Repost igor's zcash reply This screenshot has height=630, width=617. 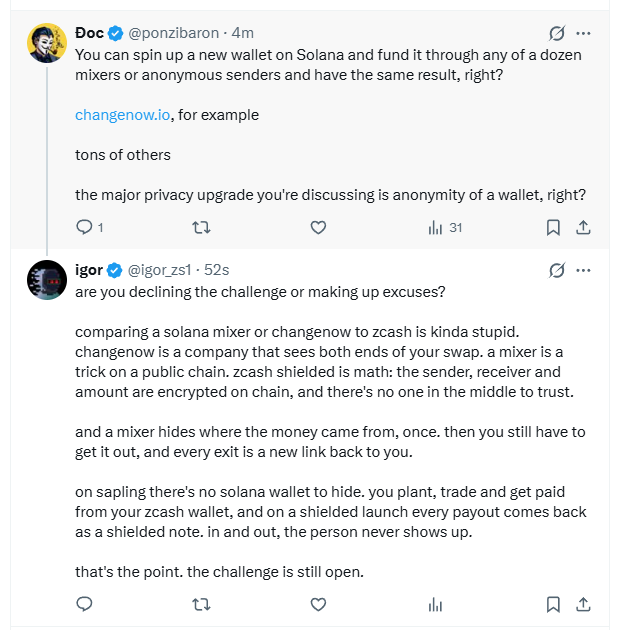click(x=201, y=604)
